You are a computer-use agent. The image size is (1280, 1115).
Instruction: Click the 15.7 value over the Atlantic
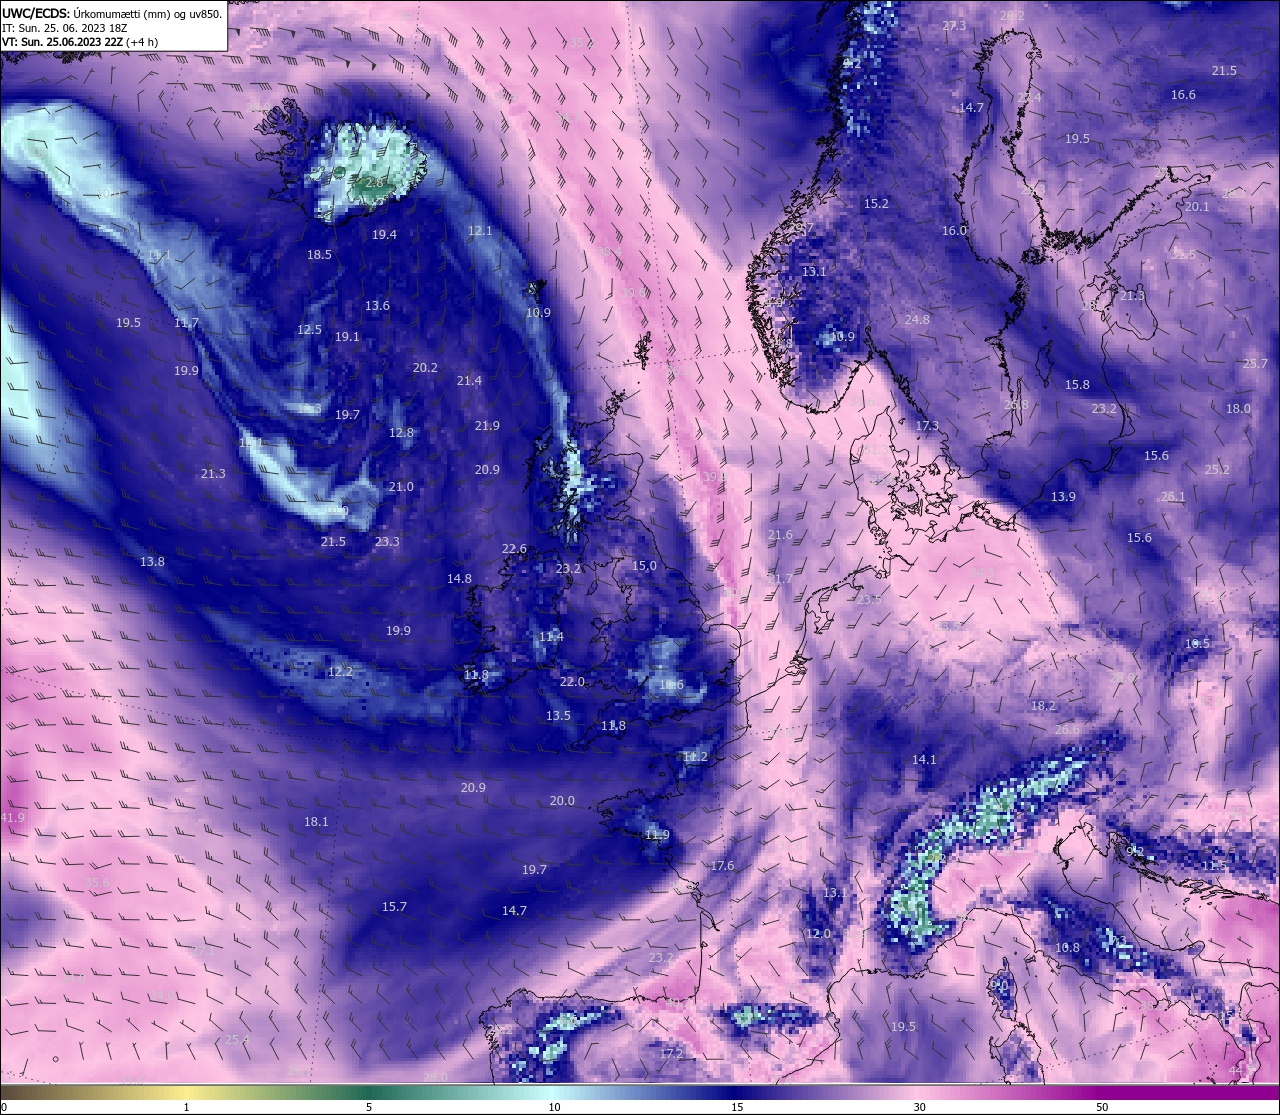click(x=394, y=906)
